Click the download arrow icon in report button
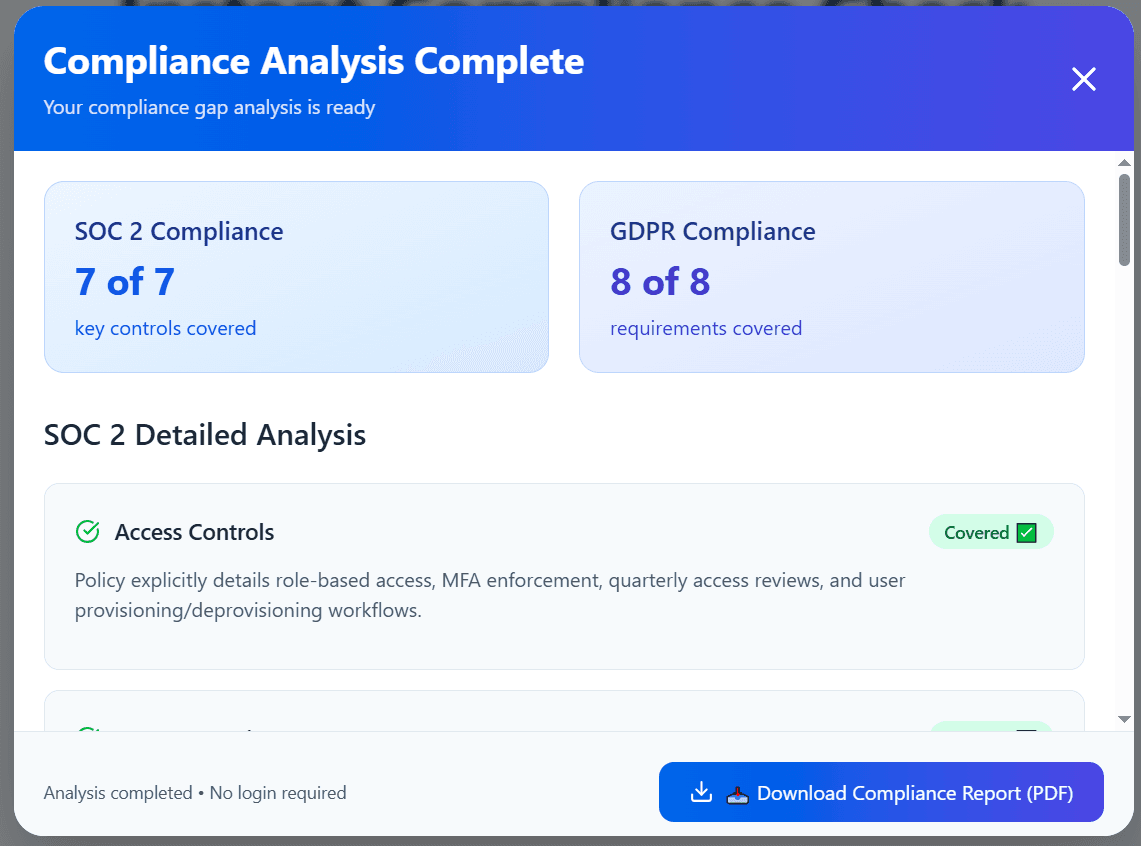The width and height of the screenshot is (1141, 846). pos(701,791)
